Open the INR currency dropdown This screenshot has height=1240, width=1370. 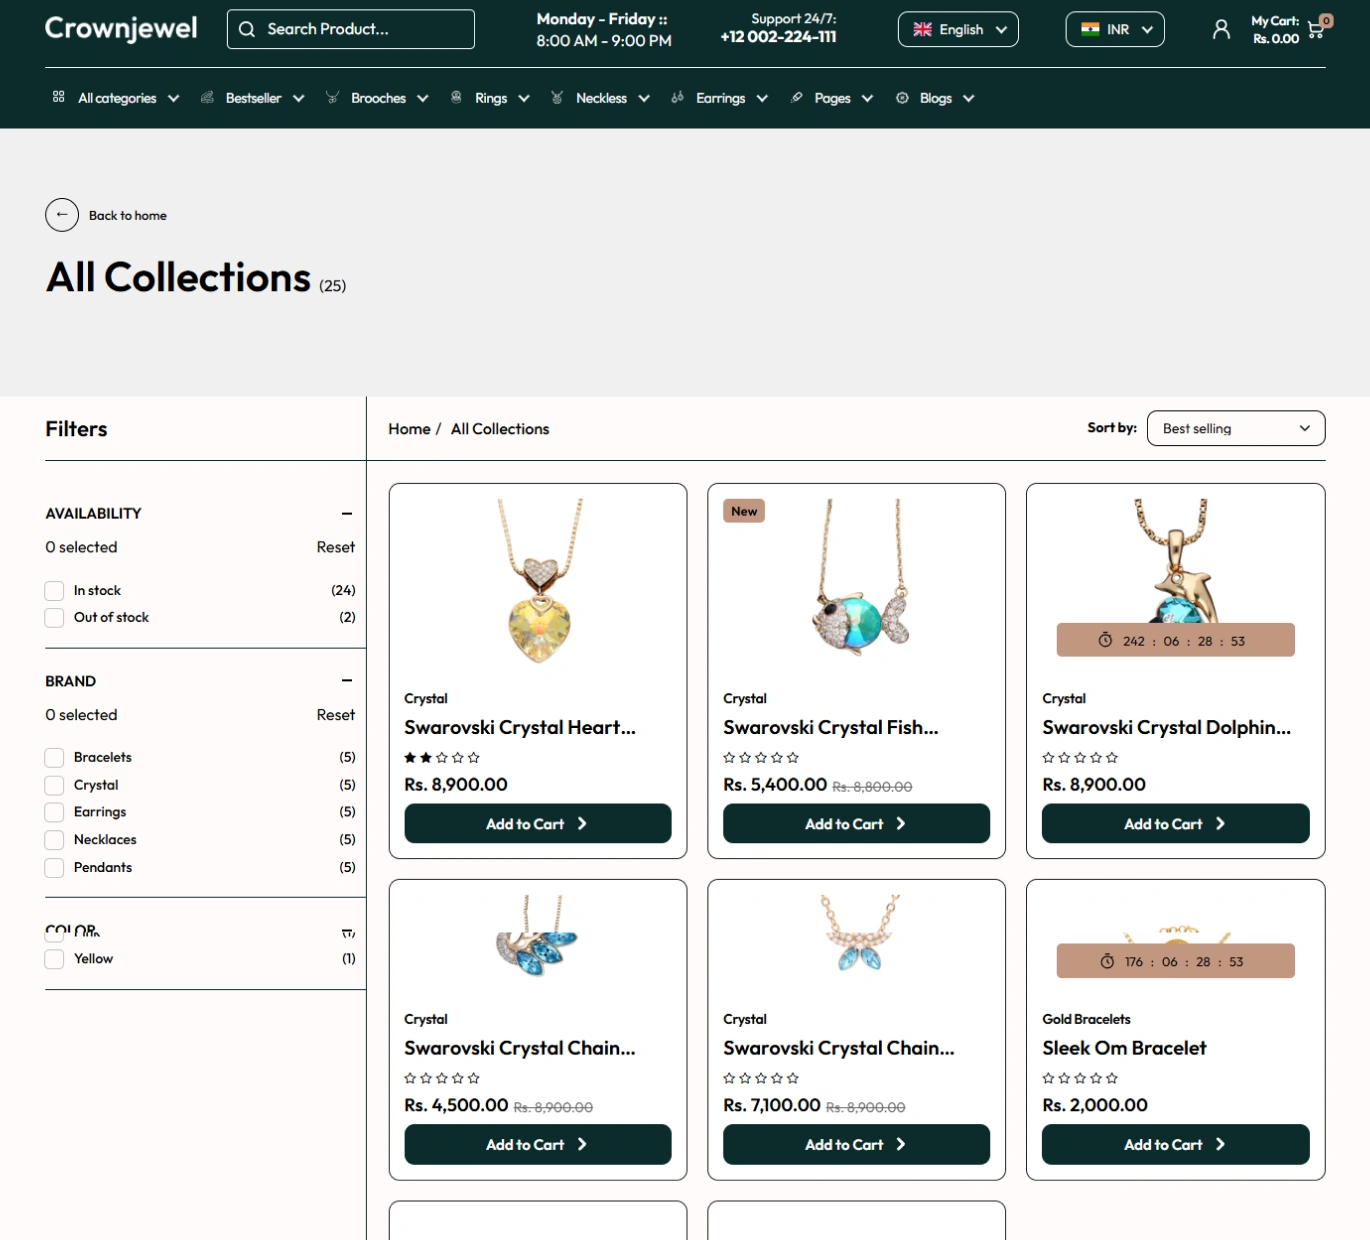(1115, 30)
